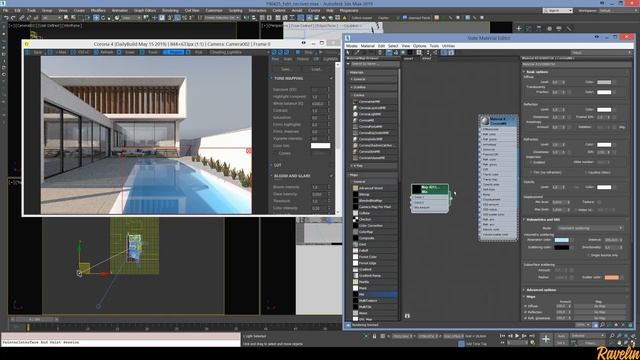Click the material node preview sphere thumbnail
Image resolution: width=640 pixels, height=360 pixels.
pos(484,121)
